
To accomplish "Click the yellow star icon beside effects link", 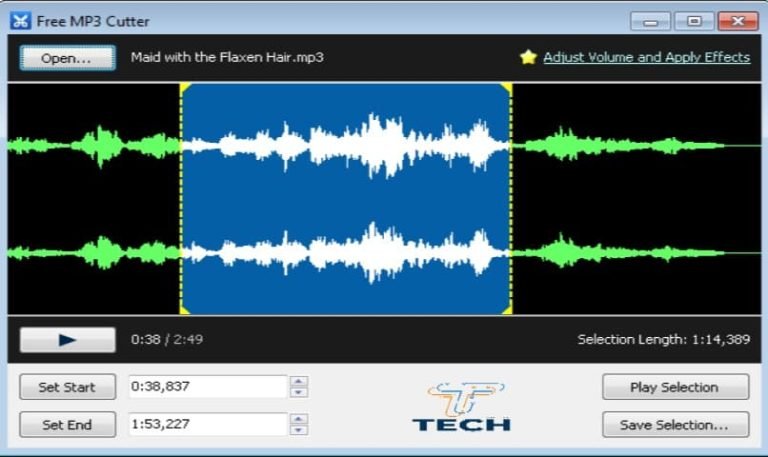I will 528,57.
